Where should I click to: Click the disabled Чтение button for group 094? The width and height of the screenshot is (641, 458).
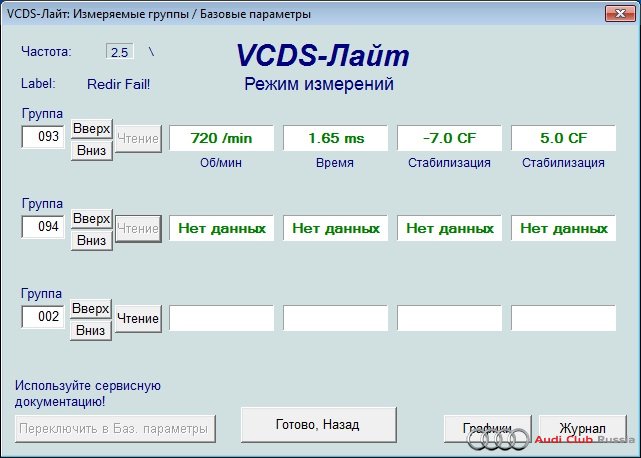click(x=138, y=229)
